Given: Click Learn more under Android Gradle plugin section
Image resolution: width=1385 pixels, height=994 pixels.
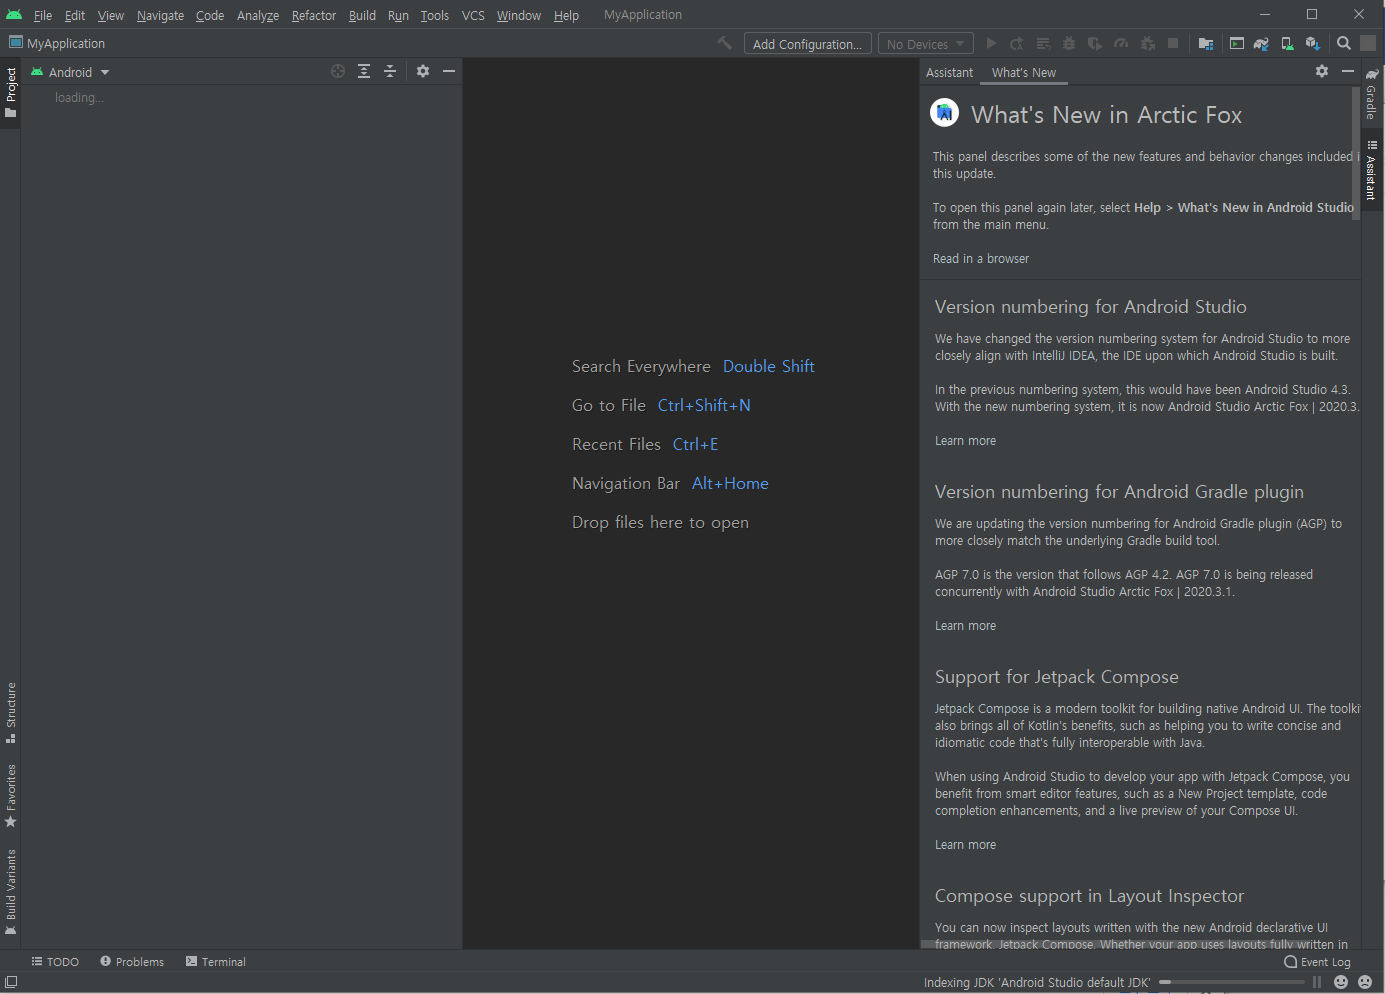Looking at the screenshot, I should (965, 625).
